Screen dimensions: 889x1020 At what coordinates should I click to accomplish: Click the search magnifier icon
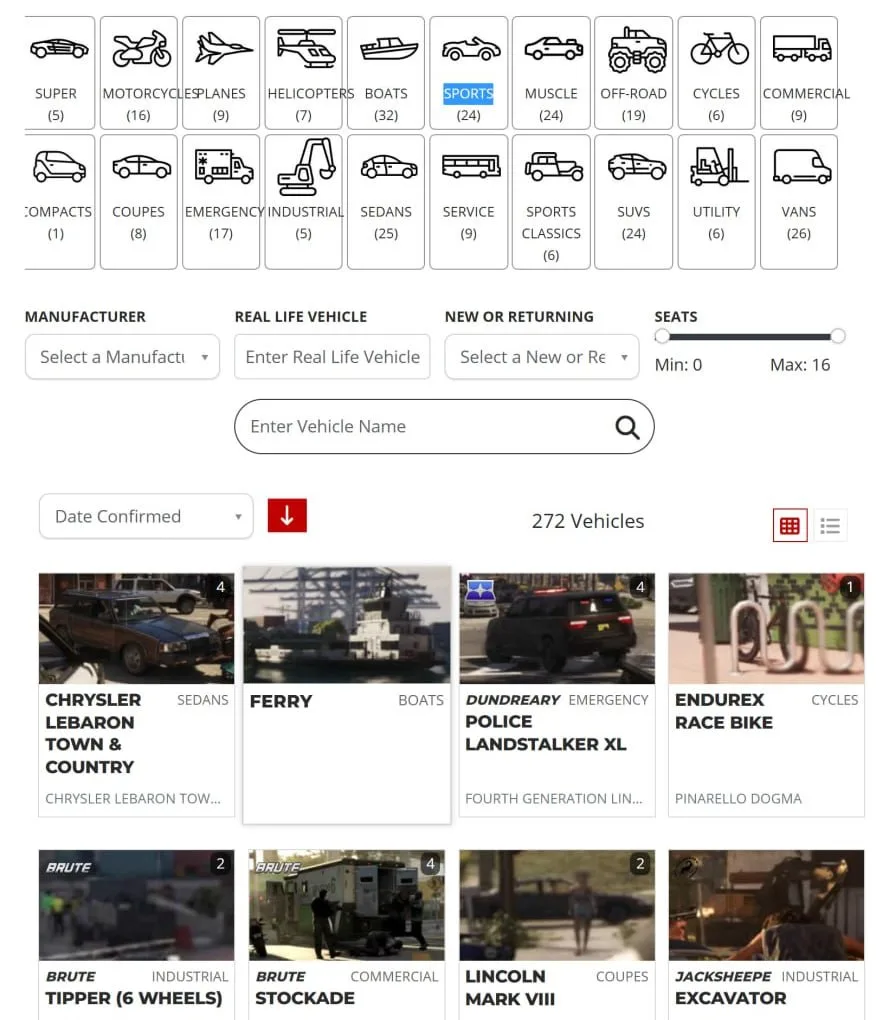627,427
